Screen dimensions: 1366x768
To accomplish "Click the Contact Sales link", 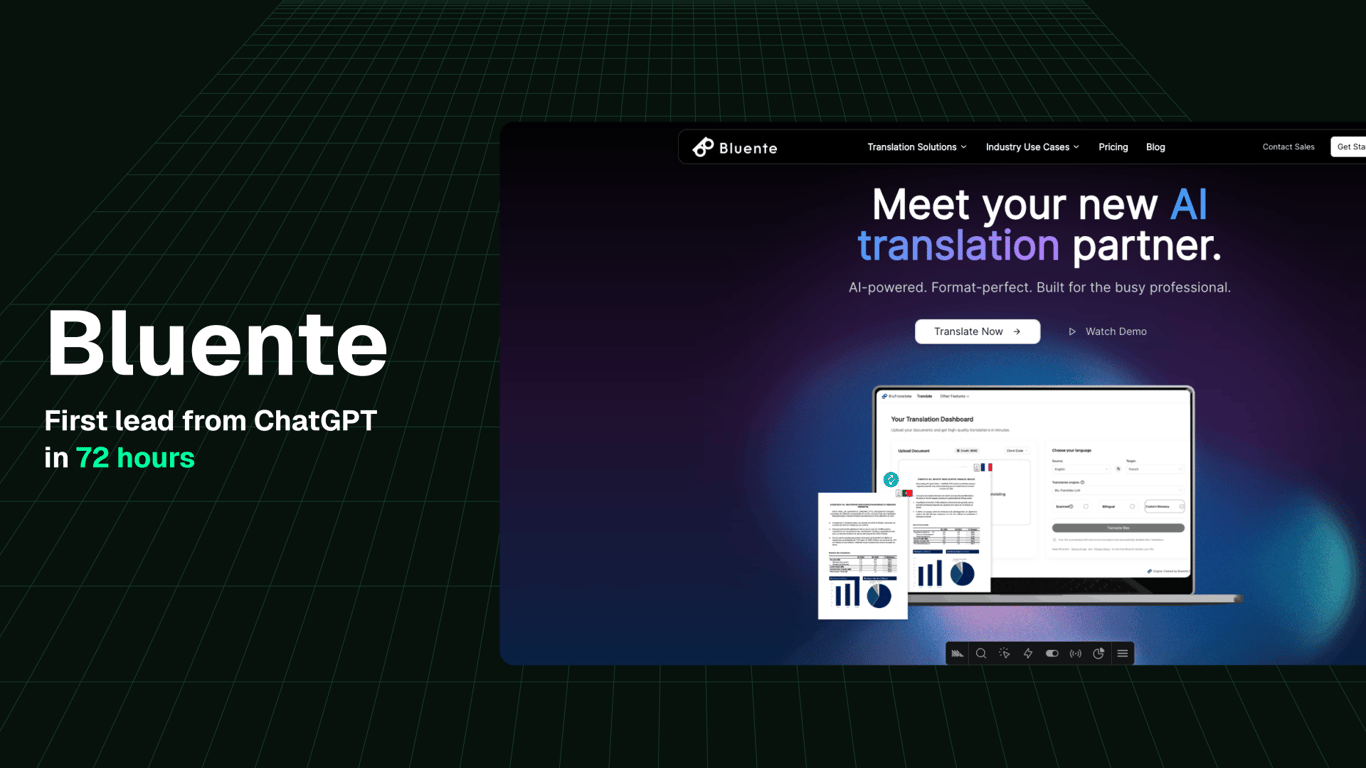I will pos(1288,147).
